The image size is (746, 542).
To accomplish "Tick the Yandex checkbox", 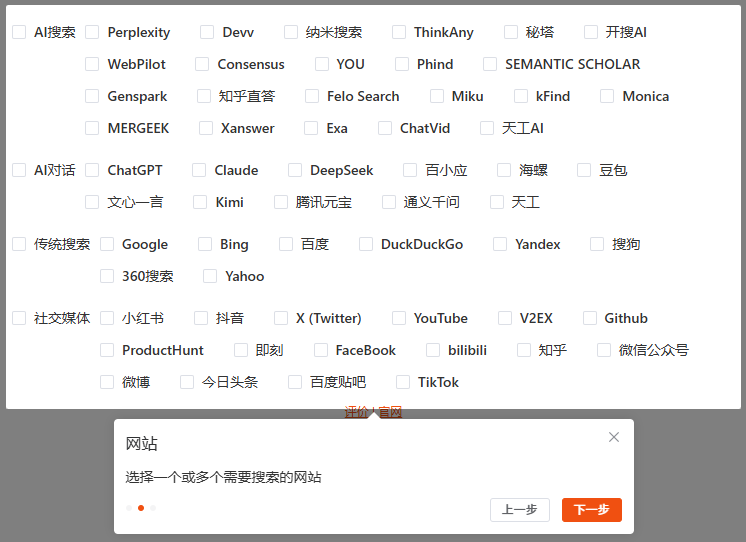I will click(500, 244).
